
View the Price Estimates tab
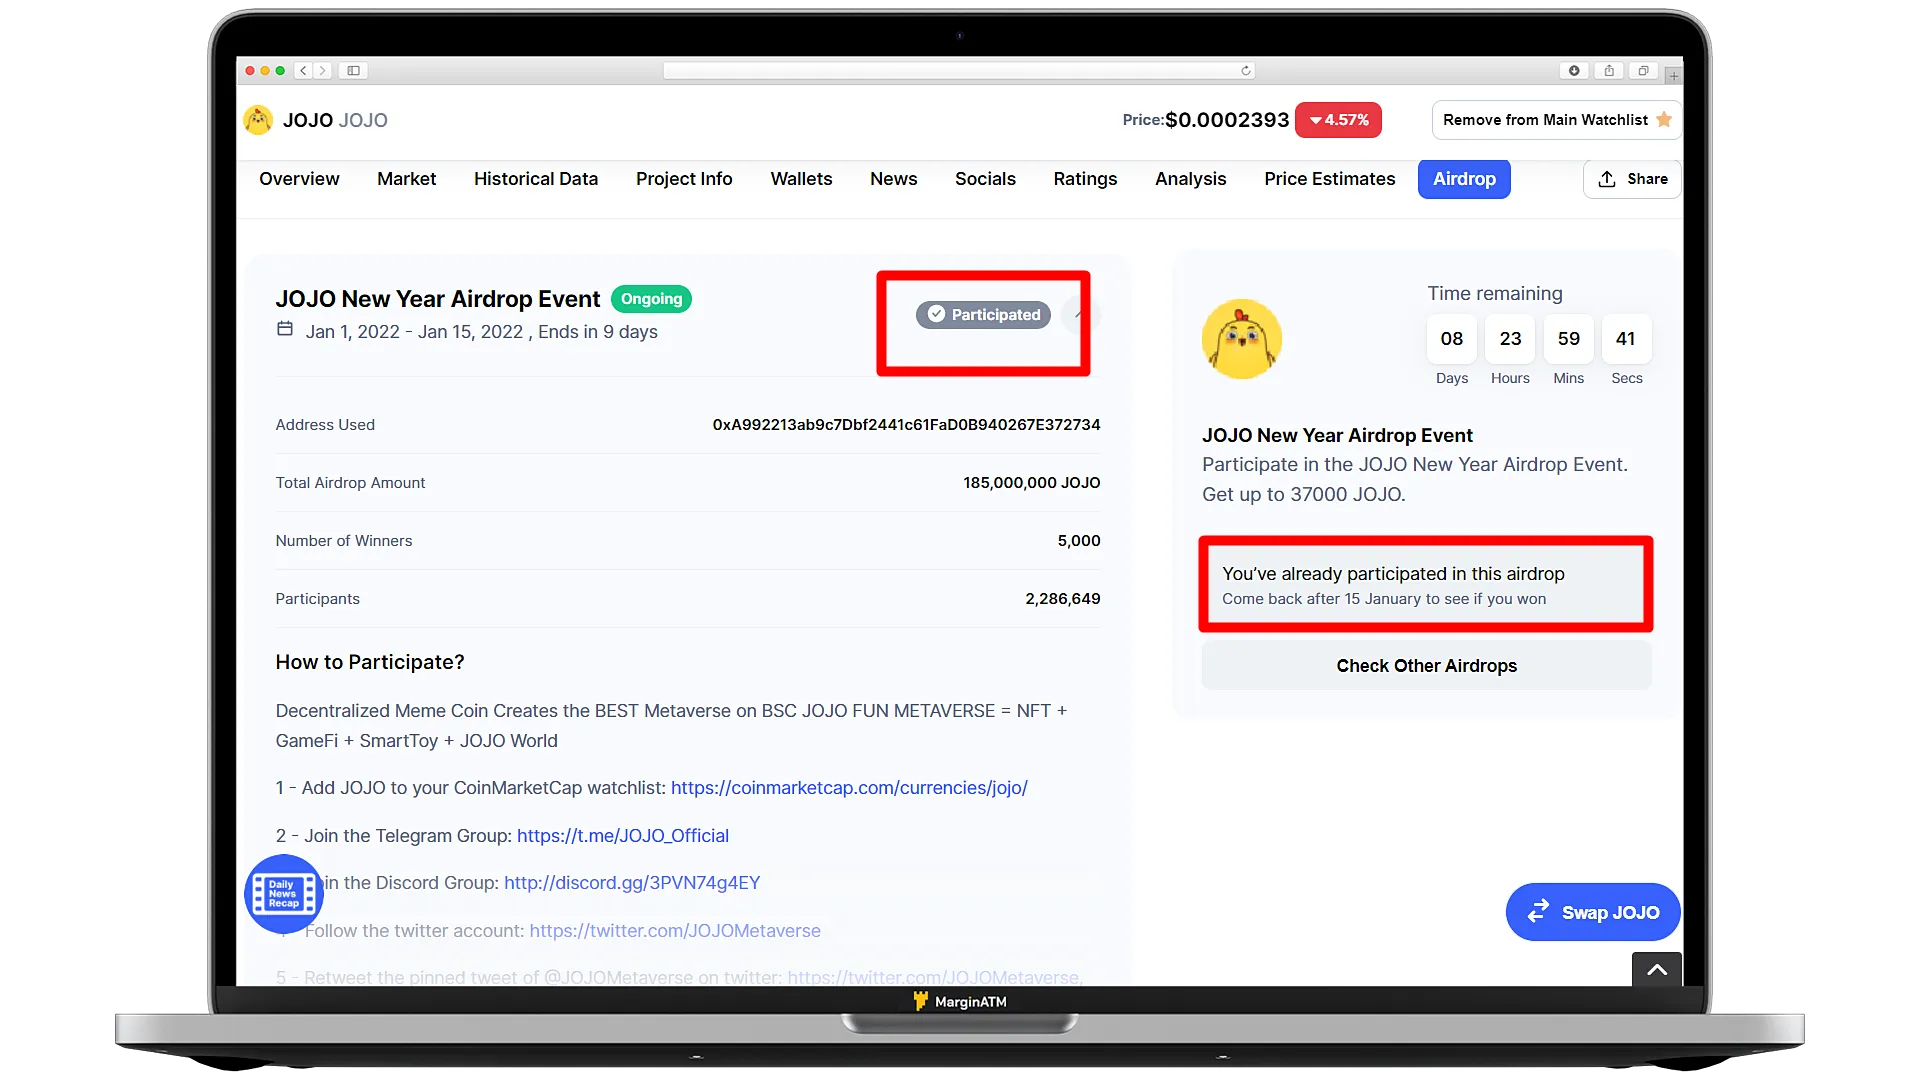coord(1329,179)
